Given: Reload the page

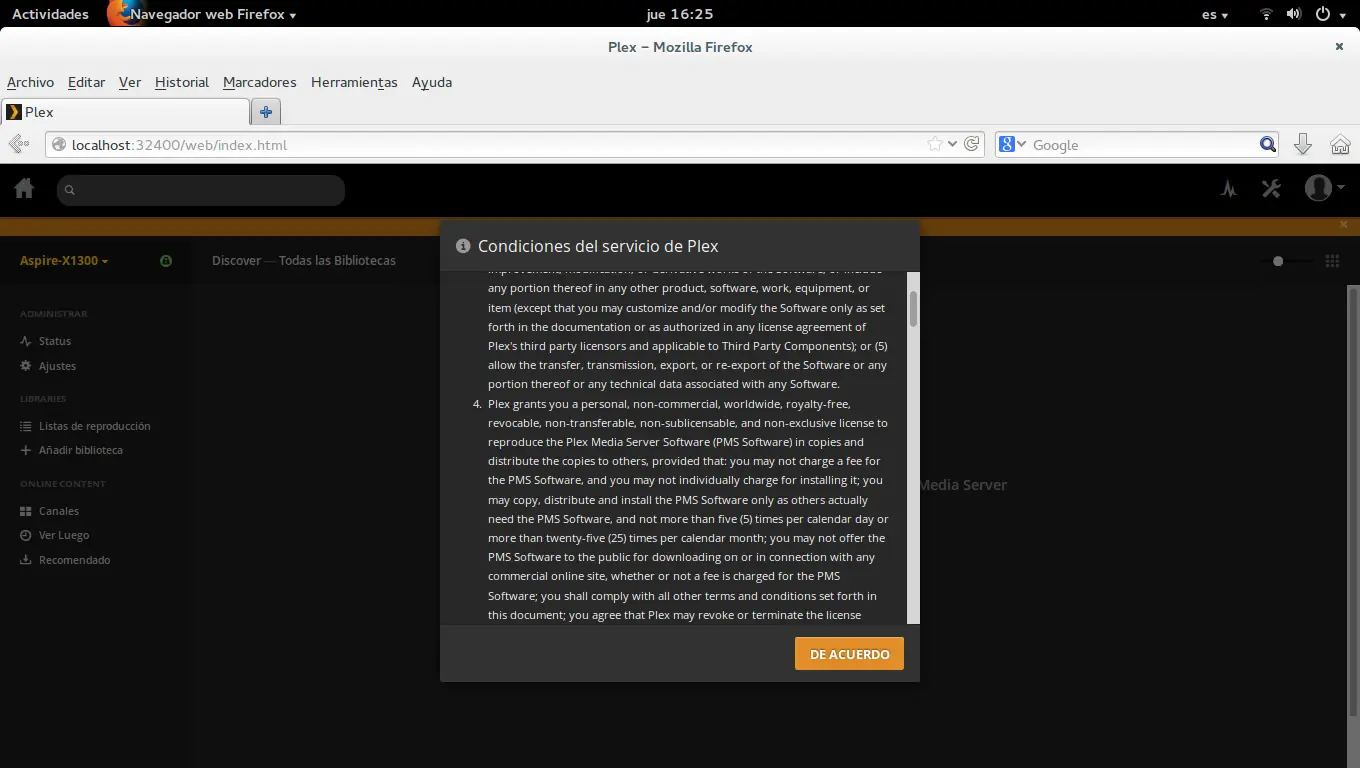Looking at the screenshot, I should tap(972, 144).
